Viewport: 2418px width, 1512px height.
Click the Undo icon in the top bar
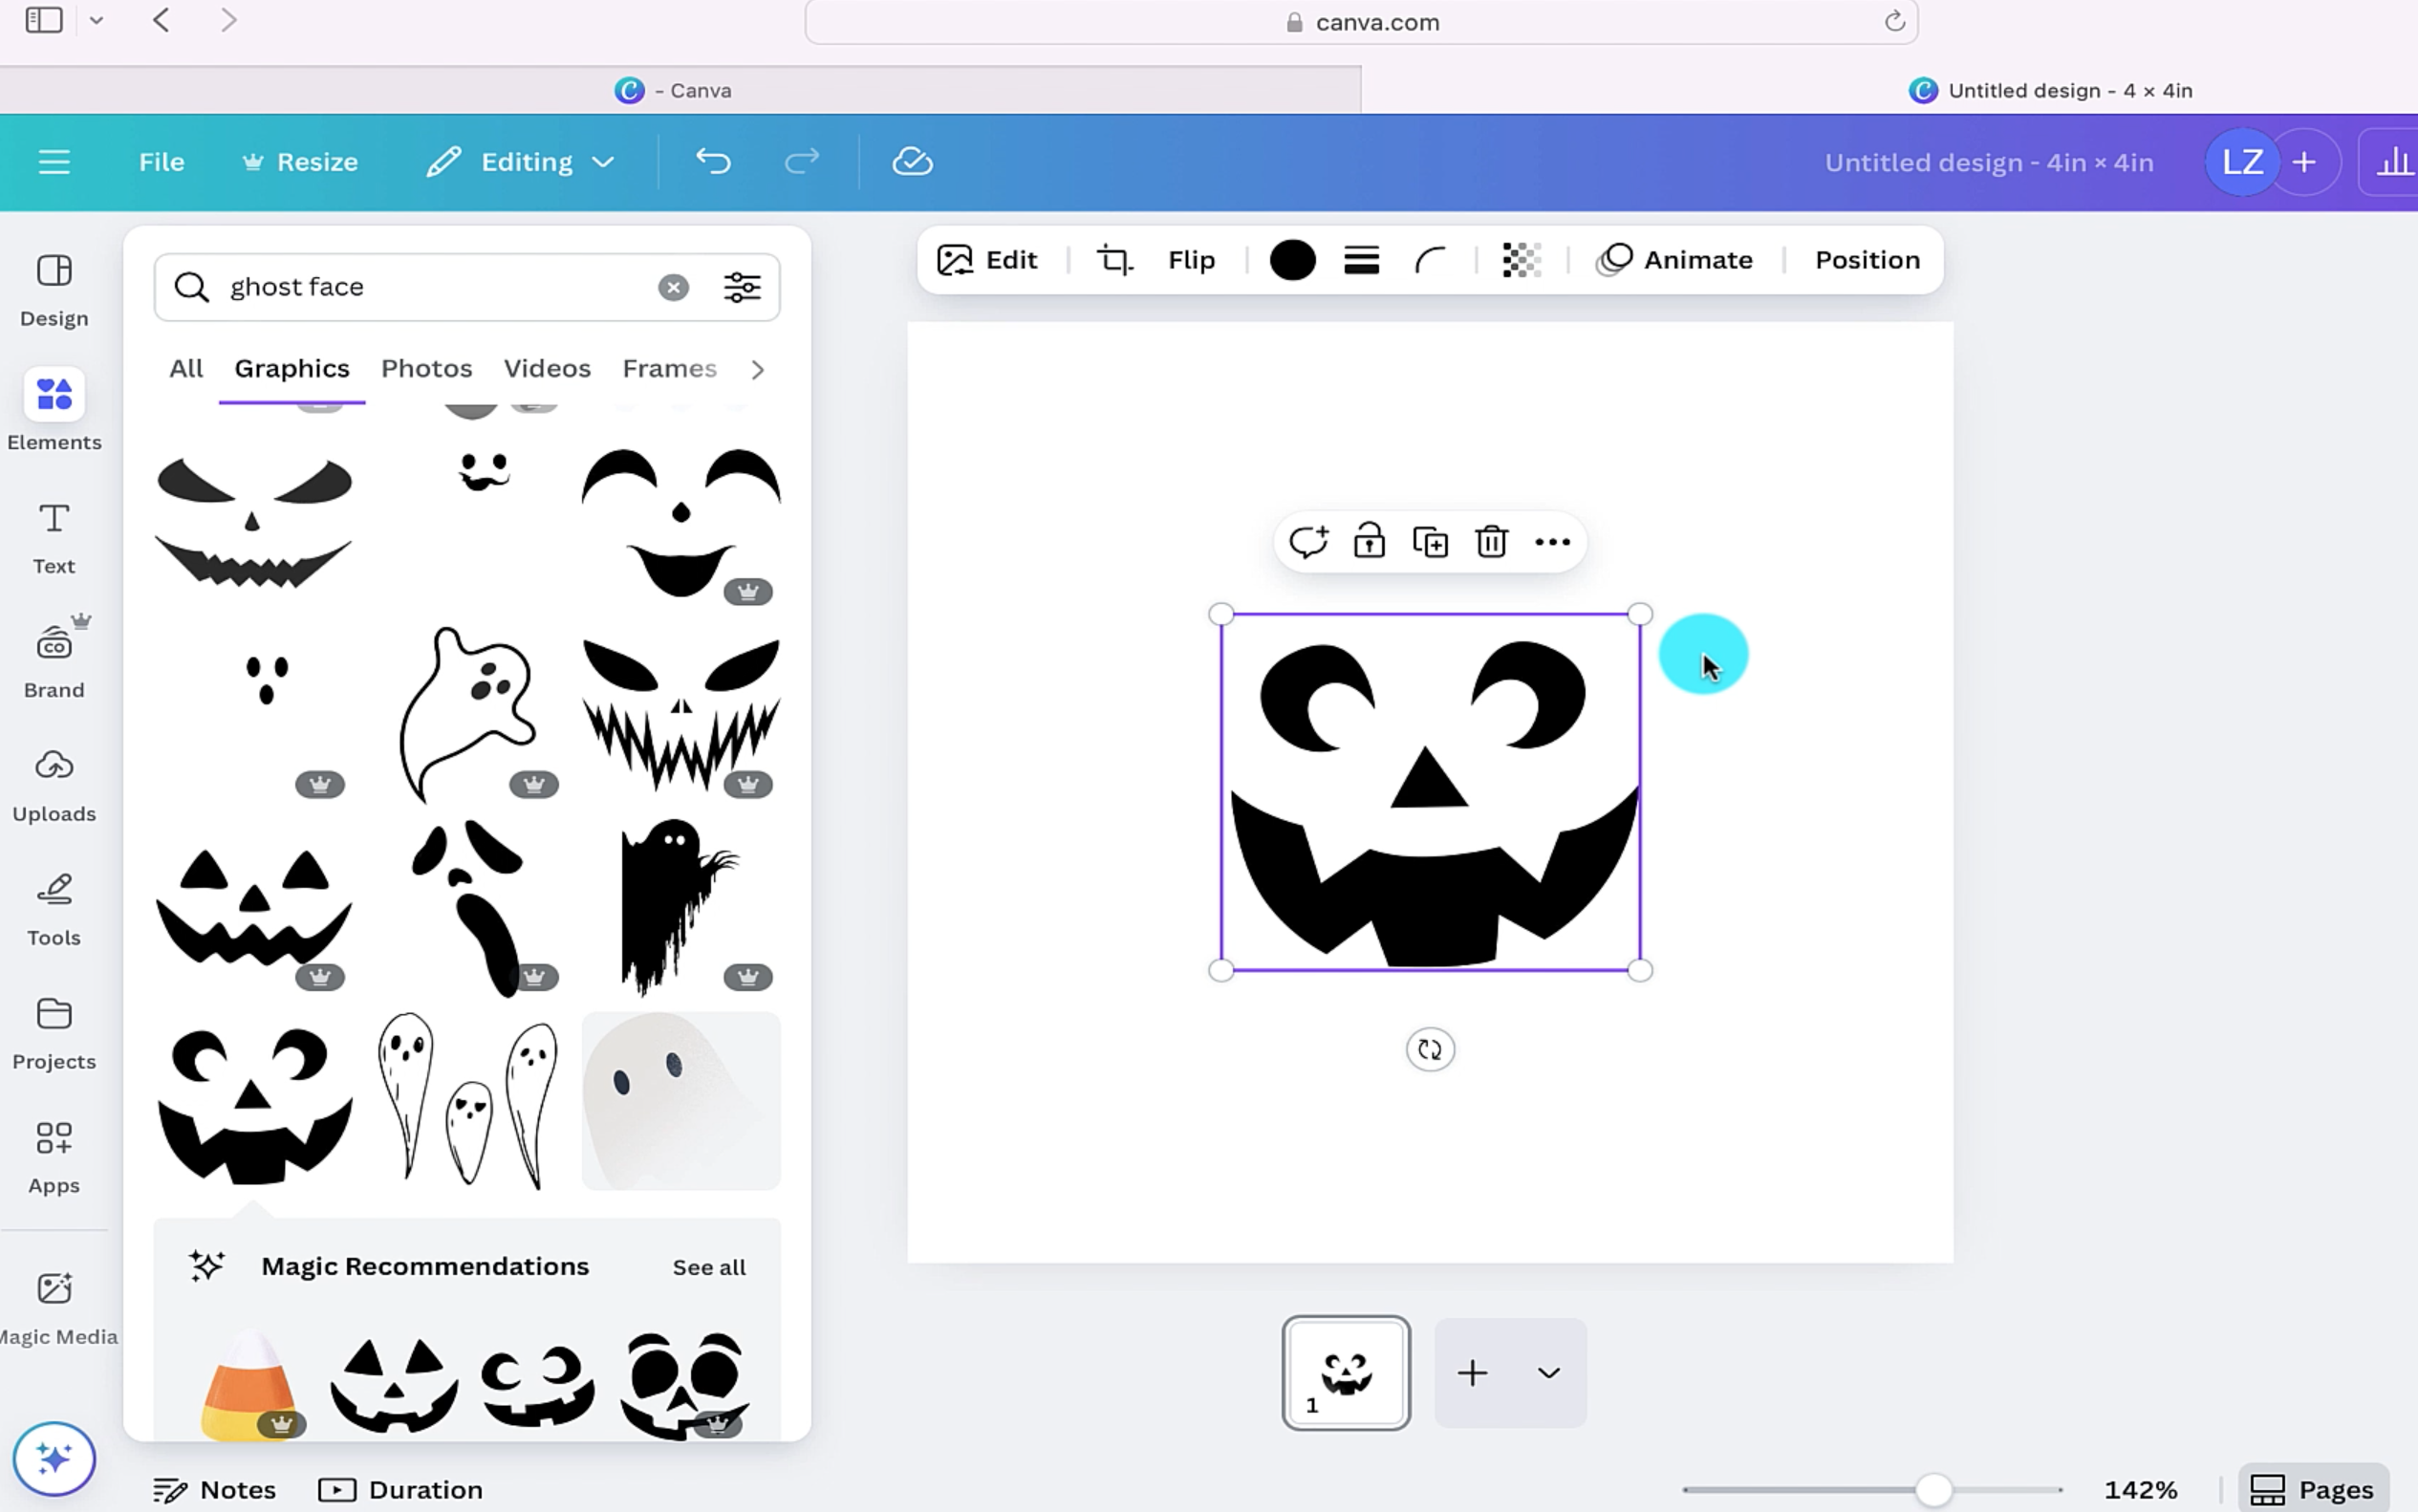point(713,161)
